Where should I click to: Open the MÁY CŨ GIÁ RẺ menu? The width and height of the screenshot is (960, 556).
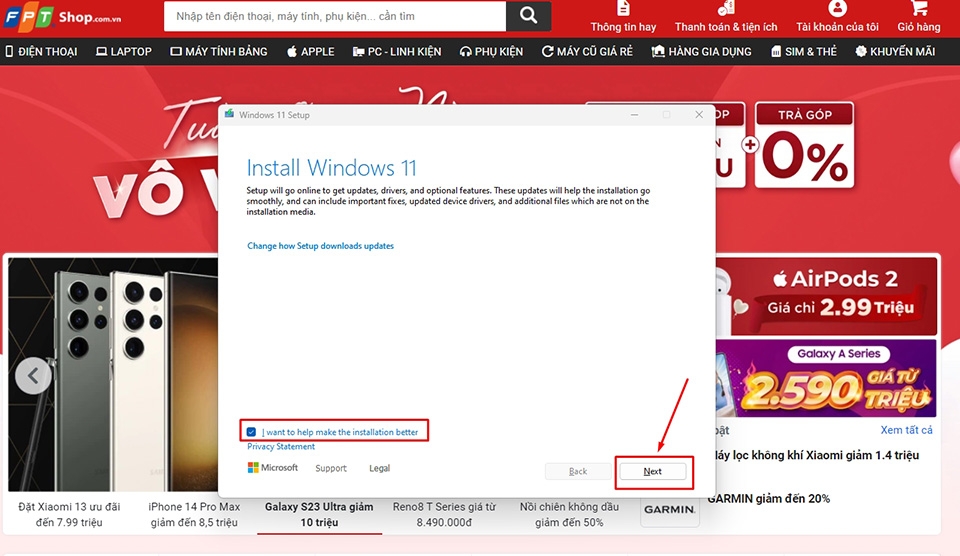click(587, 51)
